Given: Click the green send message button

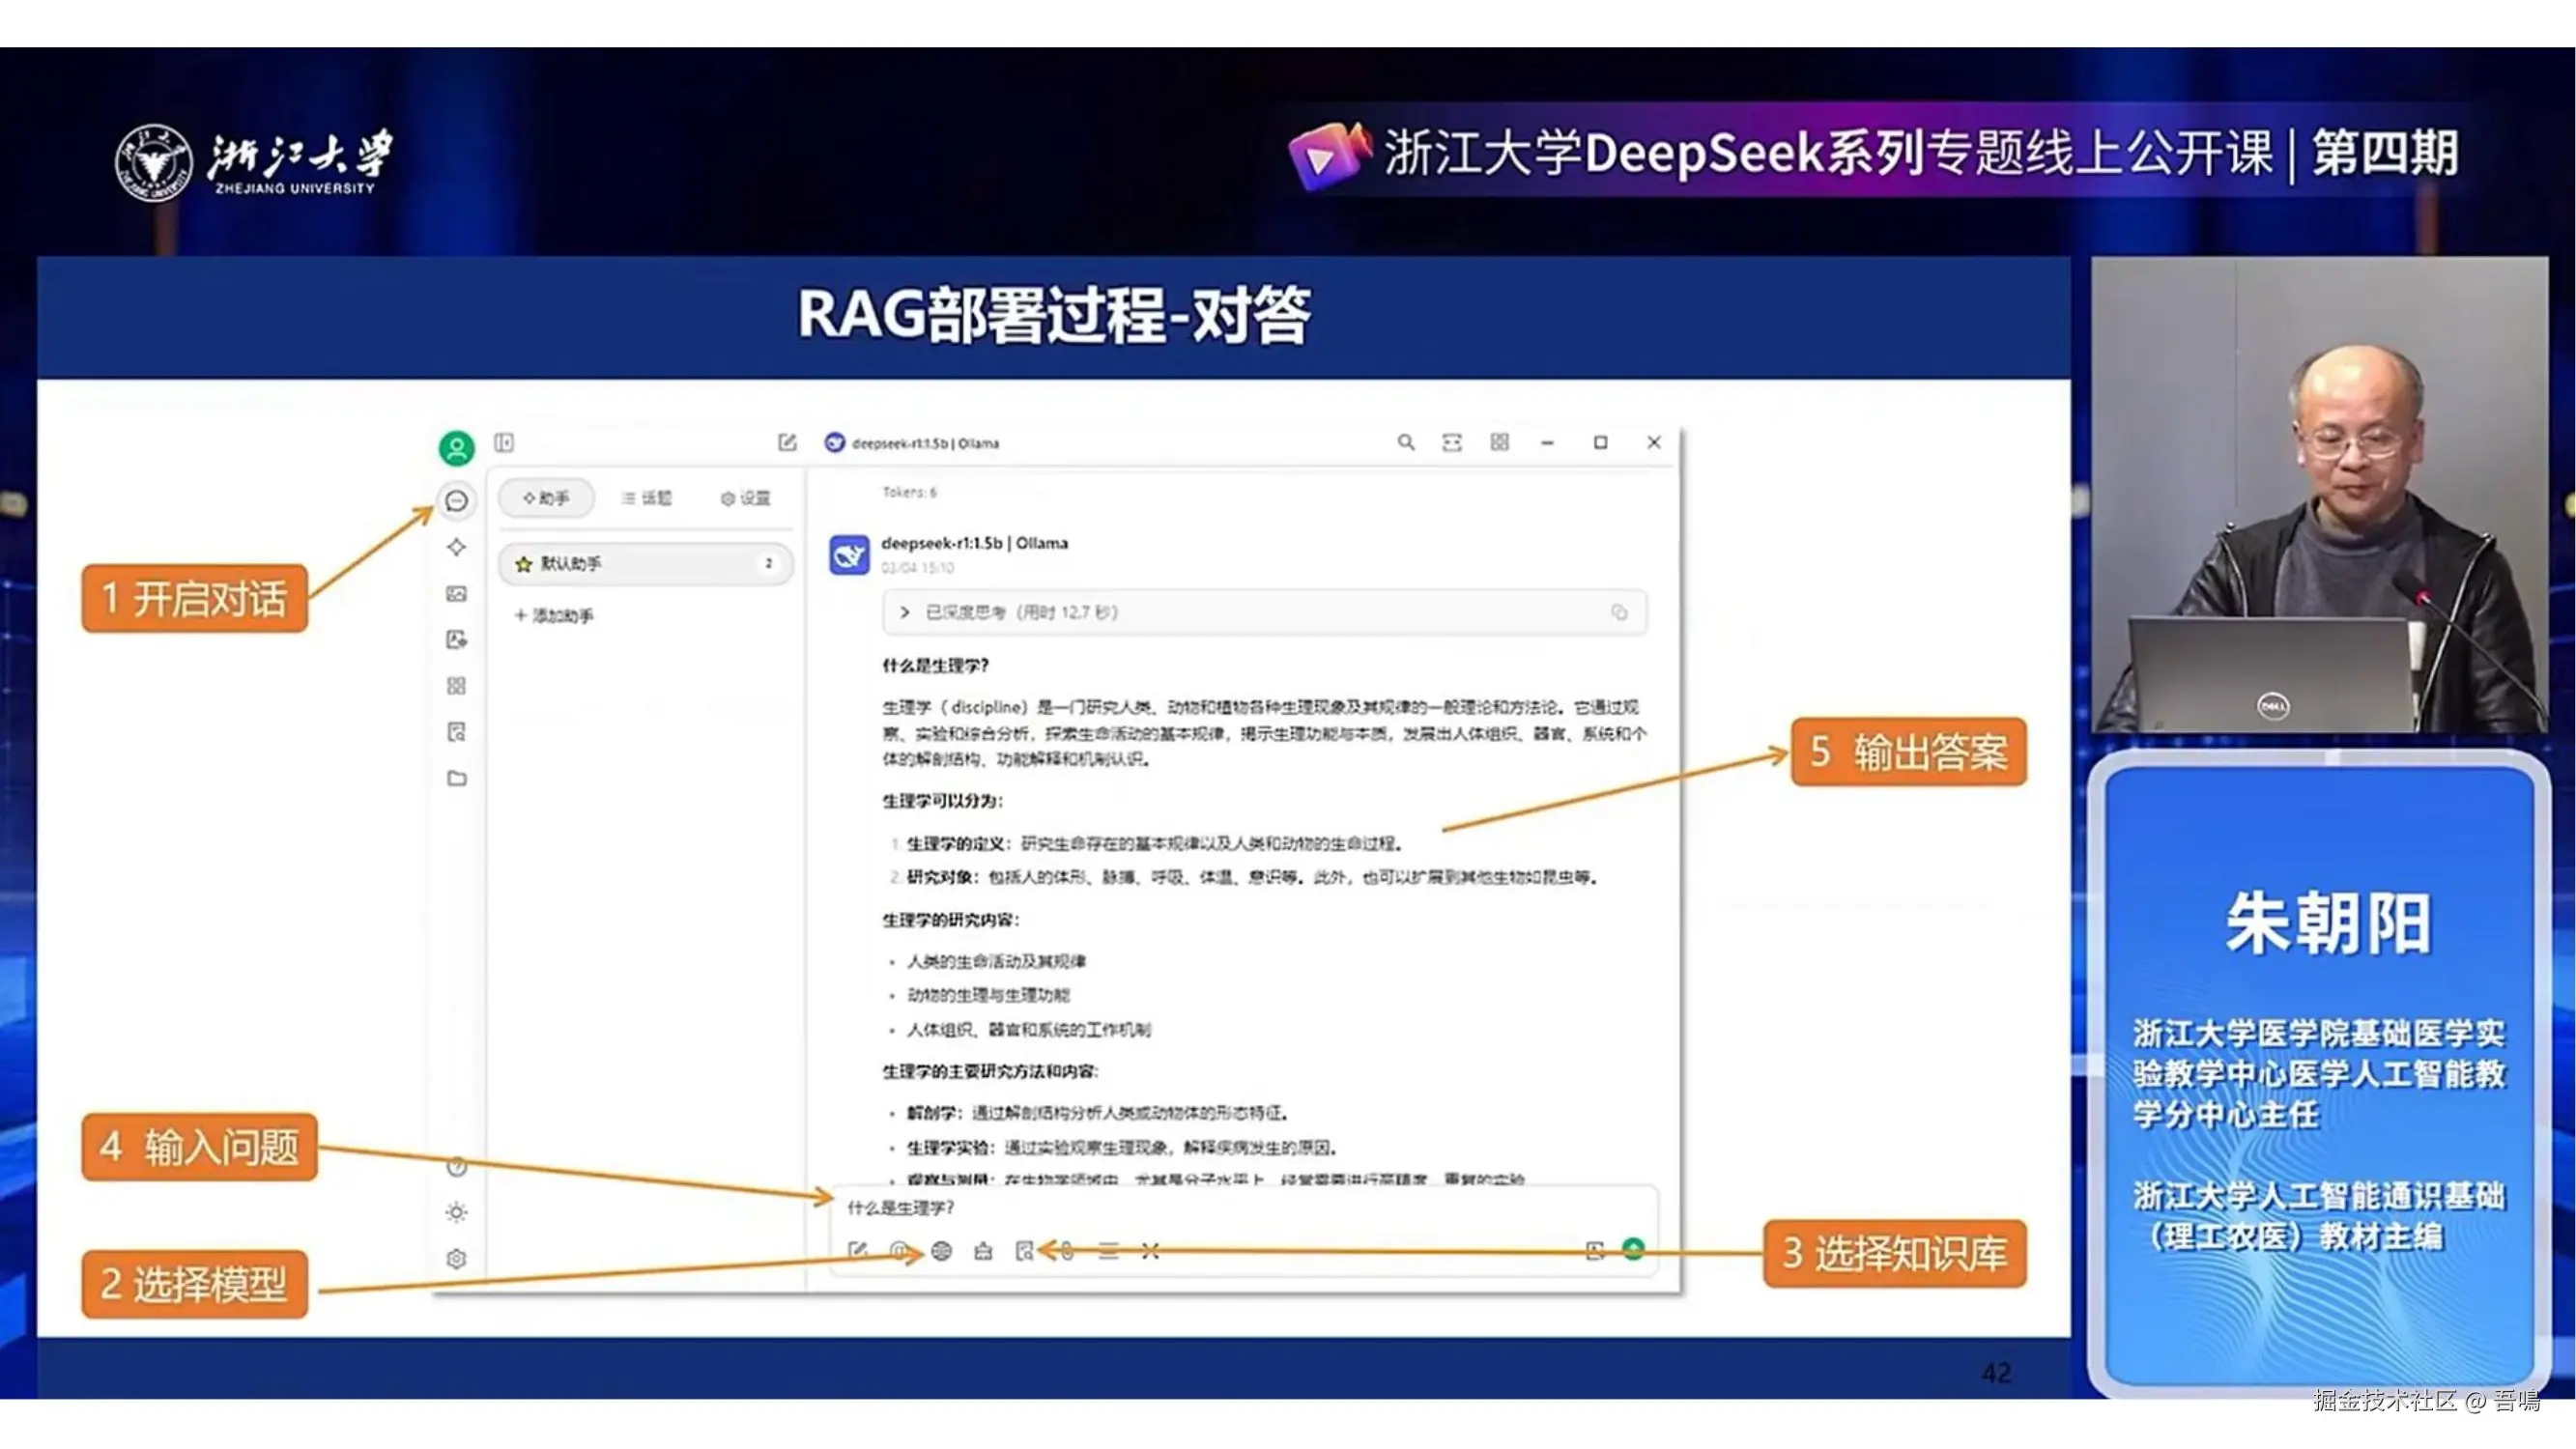Looking at the screenshot, I should tap(1633, 1248).
